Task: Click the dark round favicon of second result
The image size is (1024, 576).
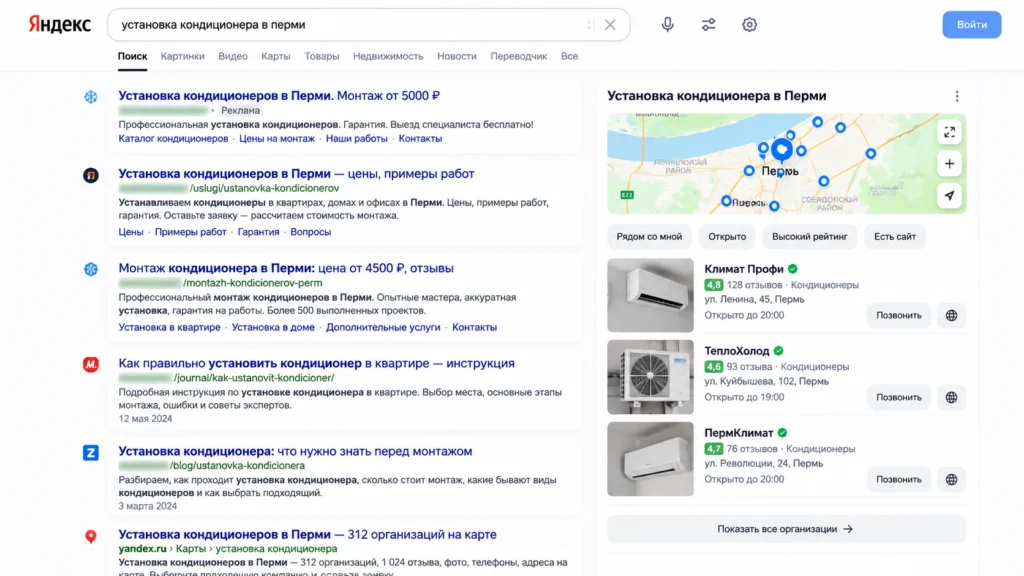Action: (x=91, y=175)
